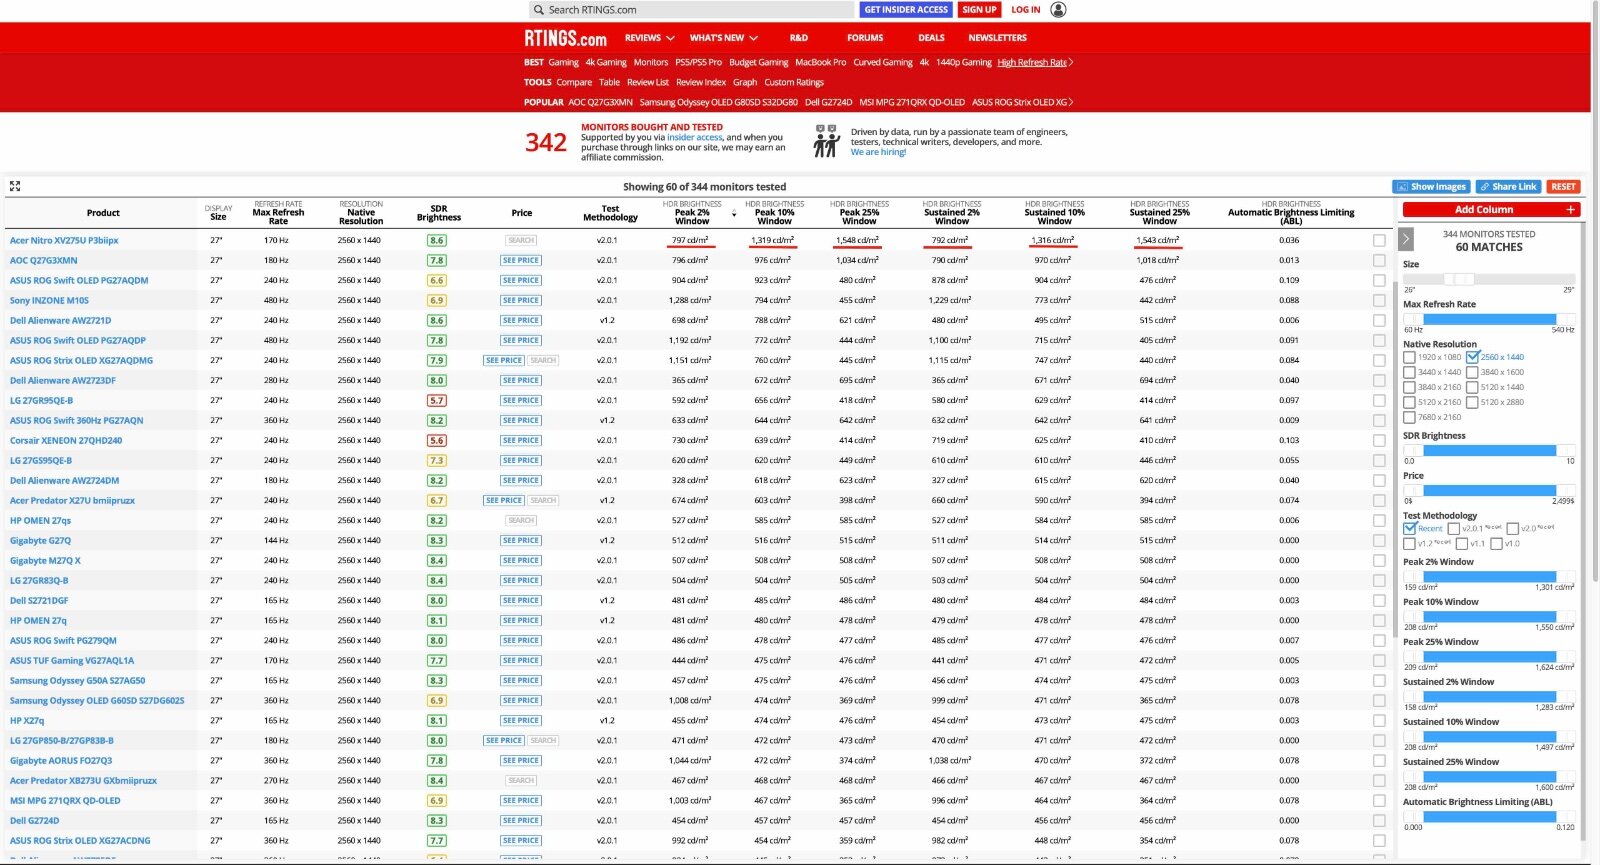This screenshot has width=1600, height=865.
Task: Expand more Best categories with the chevron after High Refresh Rate
Action: tap(1071, 62)
